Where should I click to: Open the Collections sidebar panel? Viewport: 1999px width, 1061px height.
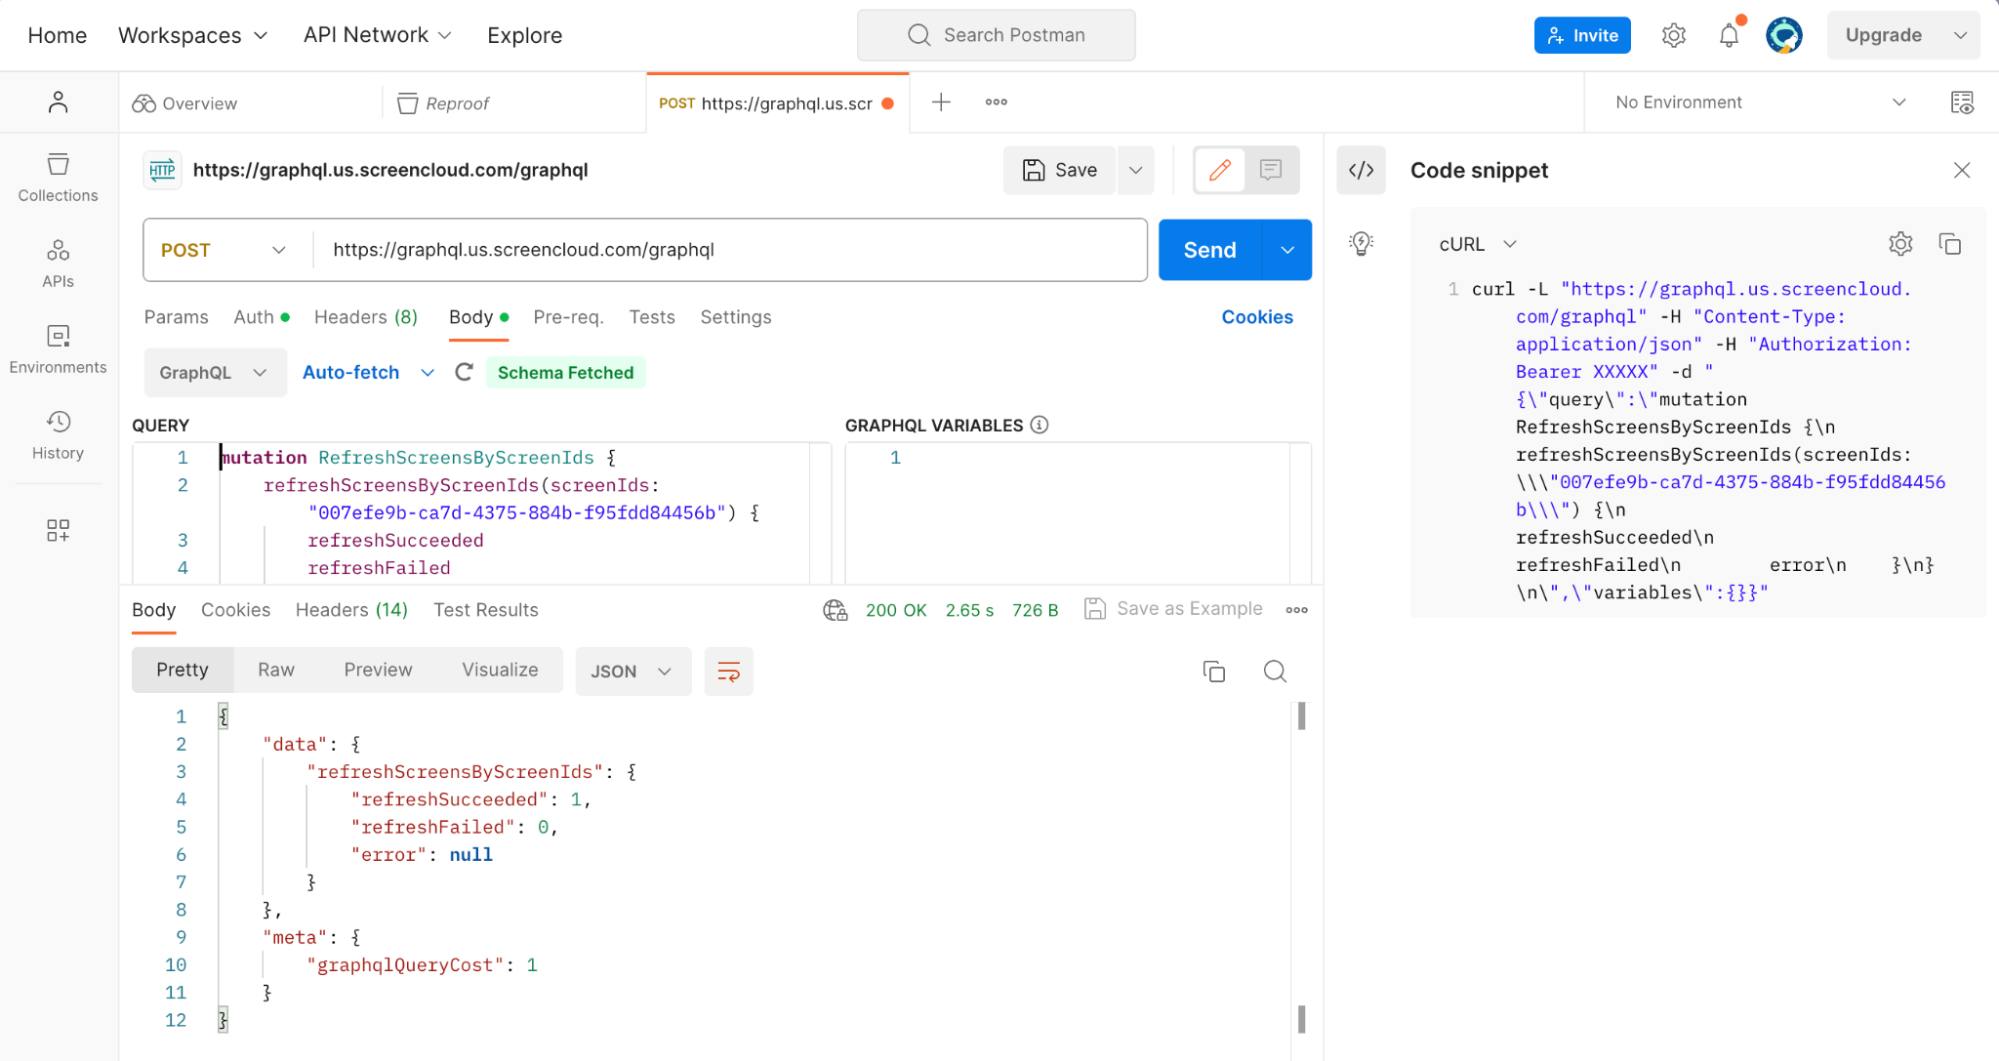pos(58,178)
